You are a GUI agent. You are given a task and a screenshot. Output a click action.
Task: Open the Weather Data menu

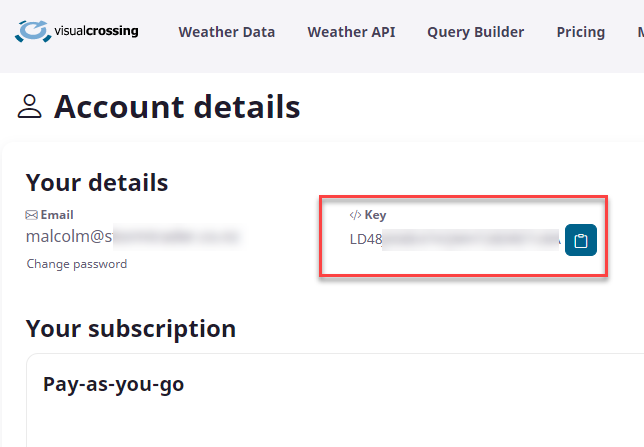(227, 32)
